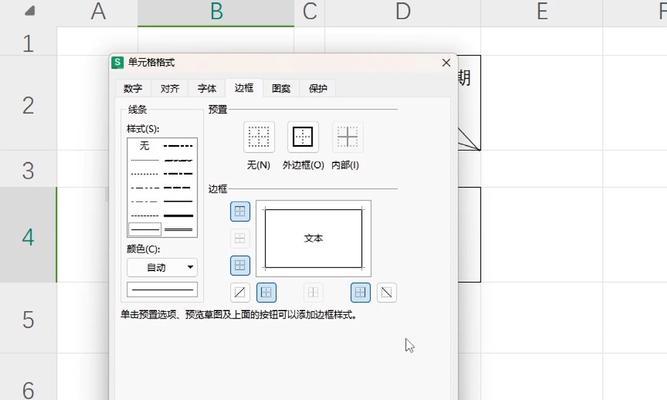Select row 6 header
Image resolution: width=667 pixels, height=400 pixels.
pyautogui.click(x=28, y=377)
